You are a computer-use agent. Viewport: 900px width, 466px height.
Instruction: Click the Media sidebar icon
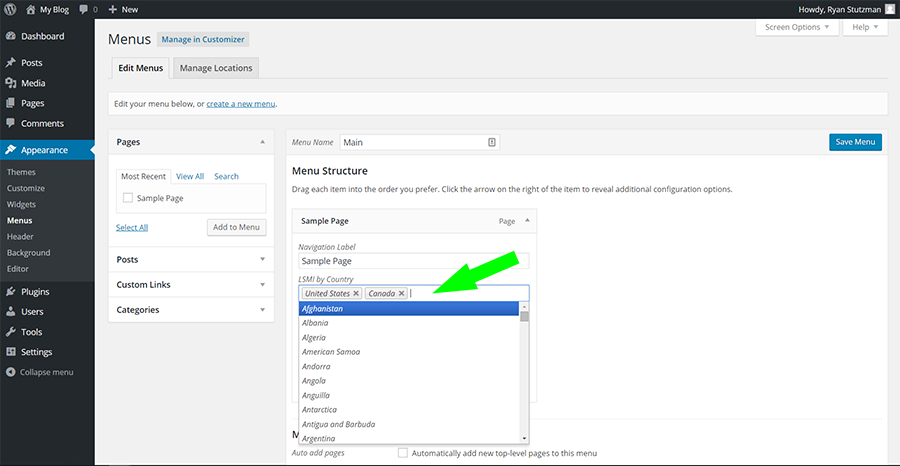(x=10, y=83)
